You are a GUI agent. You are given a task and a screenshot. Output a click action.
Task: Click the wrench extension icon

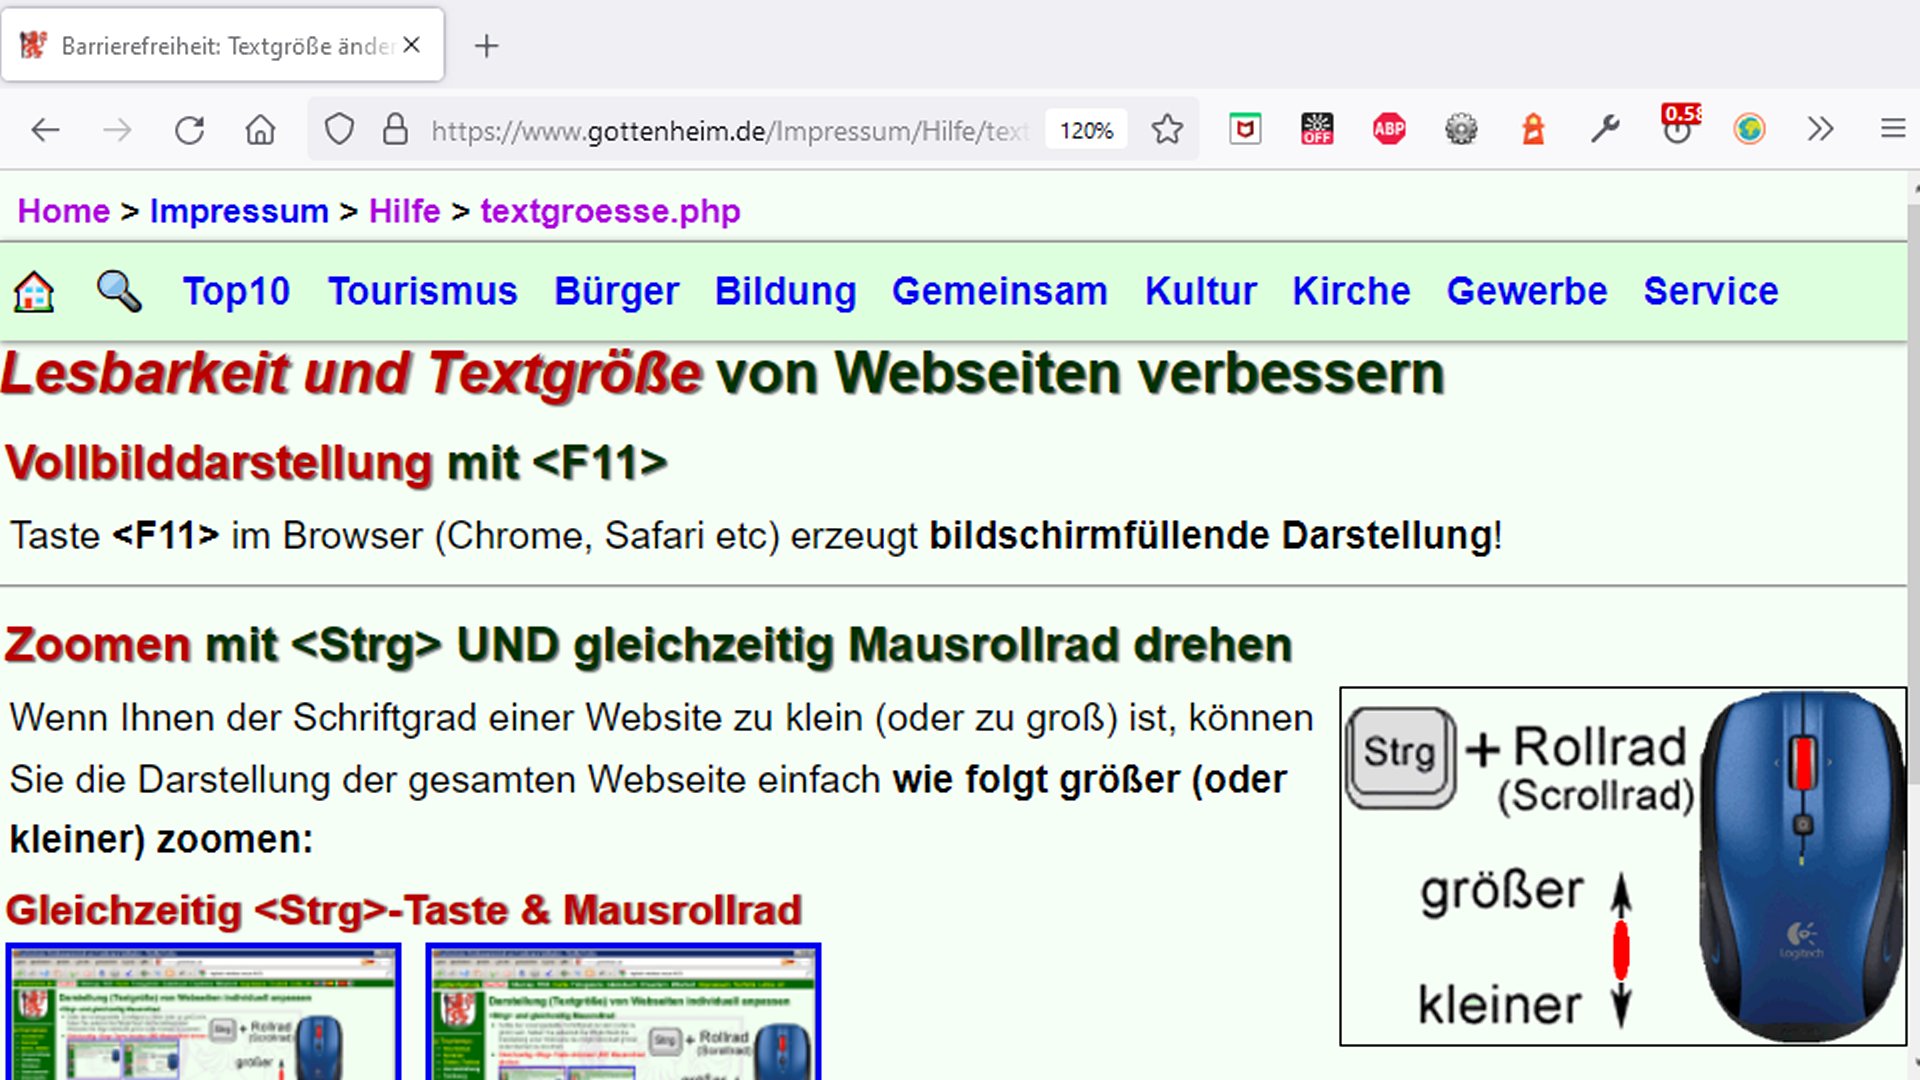pyautogui.click(x=1604, y=129)
